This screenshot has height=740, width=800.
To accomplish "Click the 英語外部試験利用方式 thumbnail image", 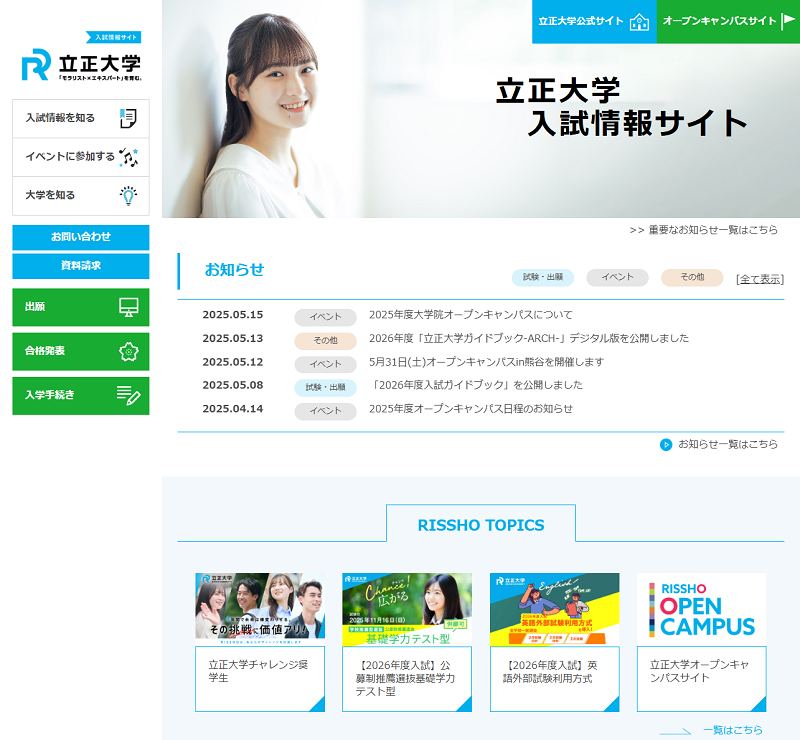I will pyautogui.click(x=555, y=609).
